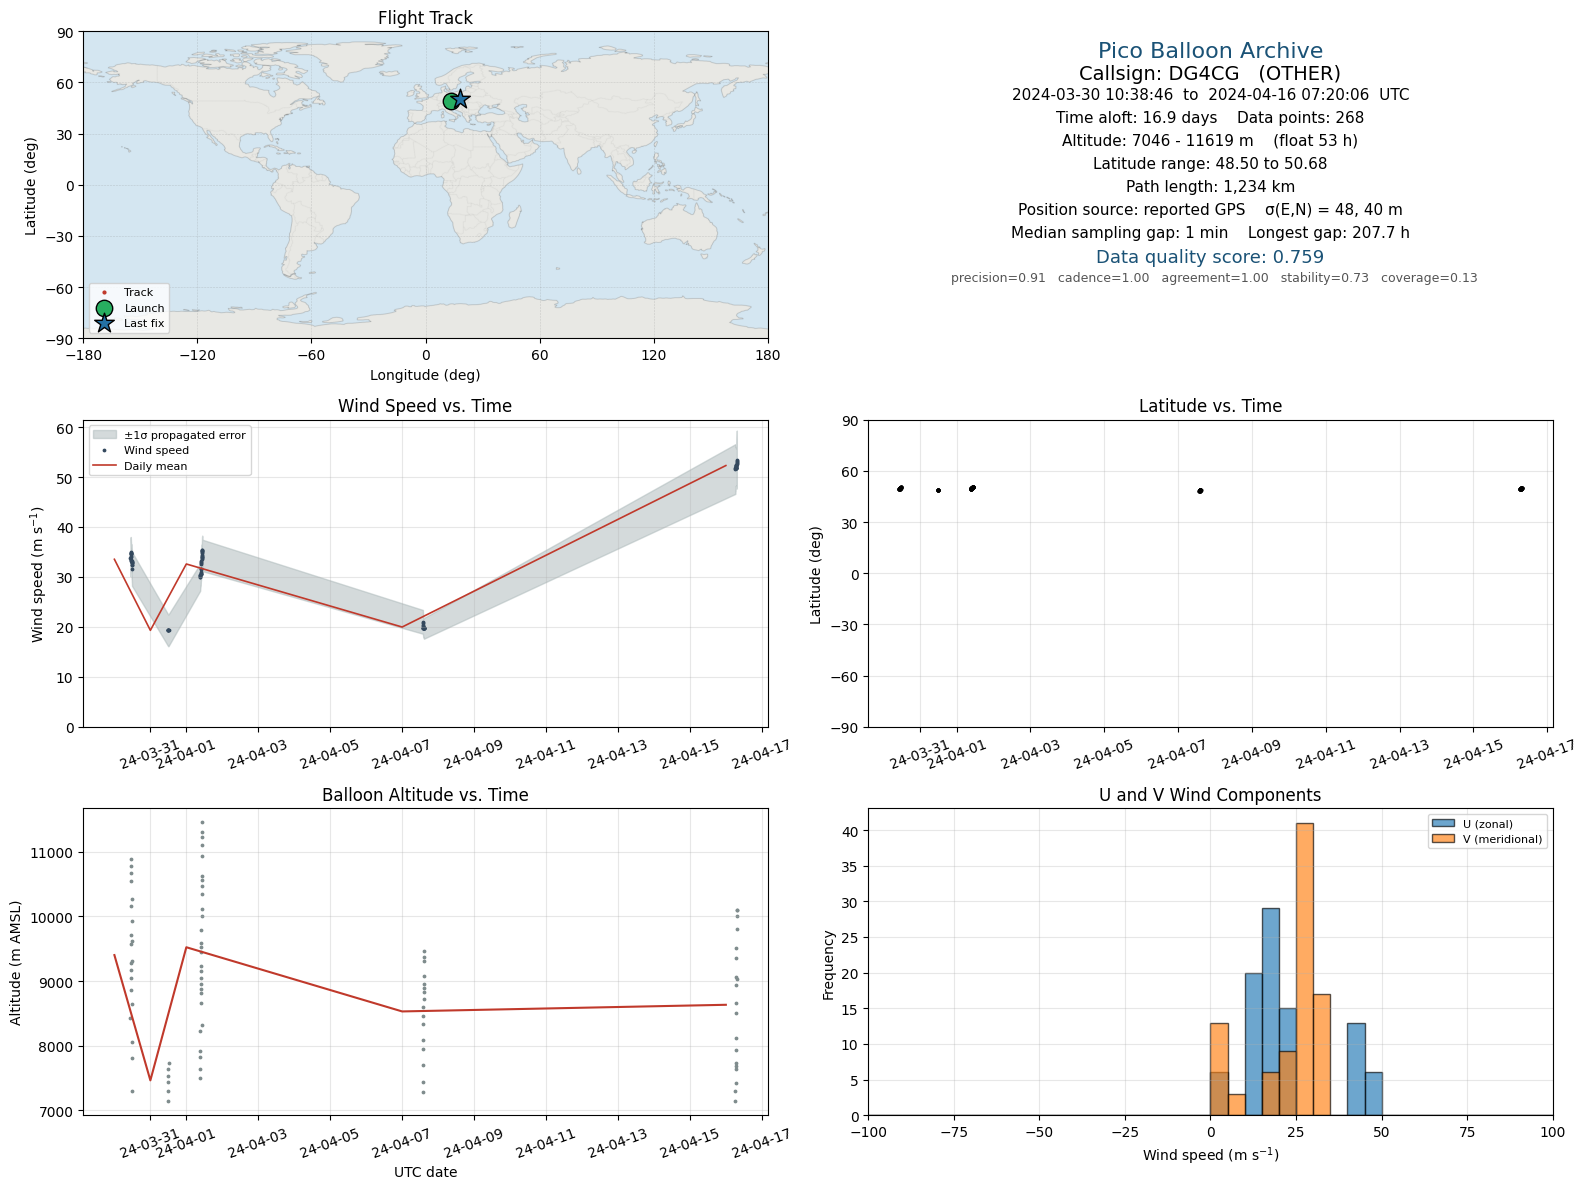
Task: Click the 'stability=0.73' sub-score
Action: coord(1325,278)
